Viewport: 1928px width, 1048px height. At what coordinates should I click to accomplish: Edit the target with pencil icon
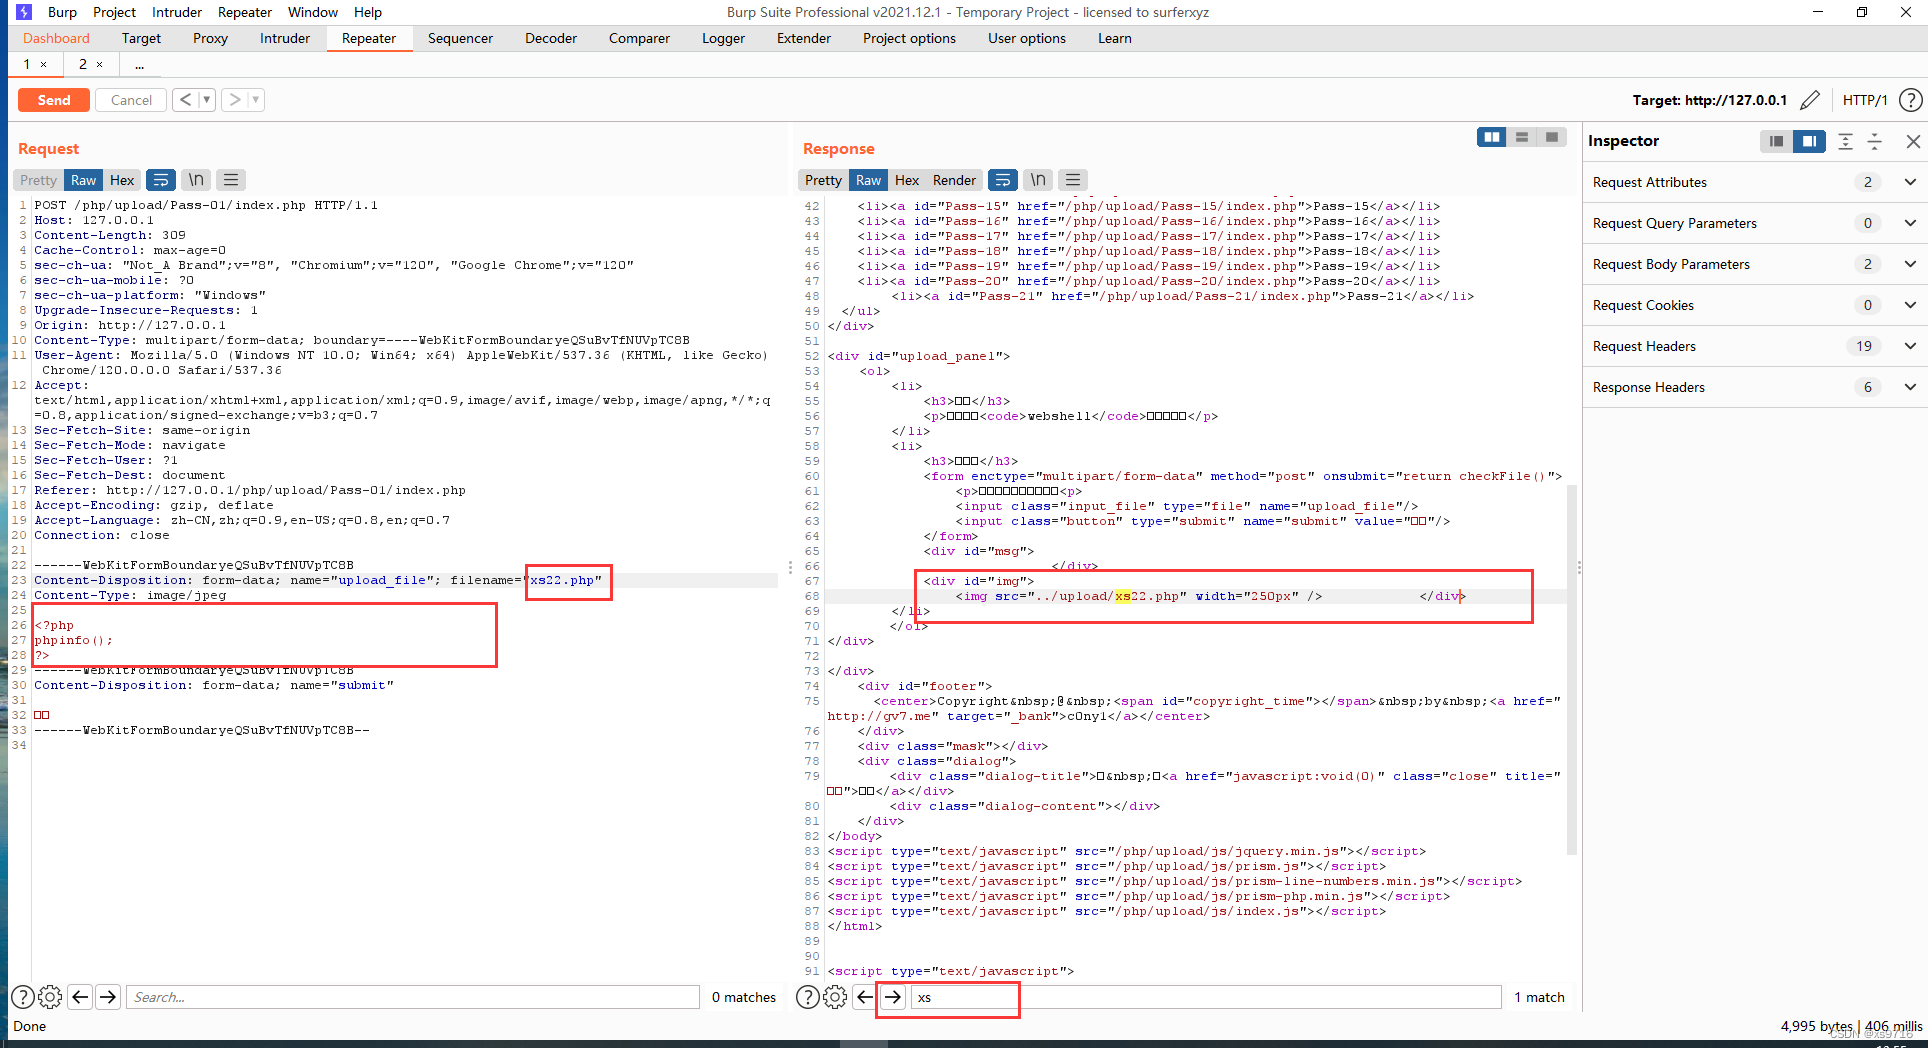(x=1809, y=100)
